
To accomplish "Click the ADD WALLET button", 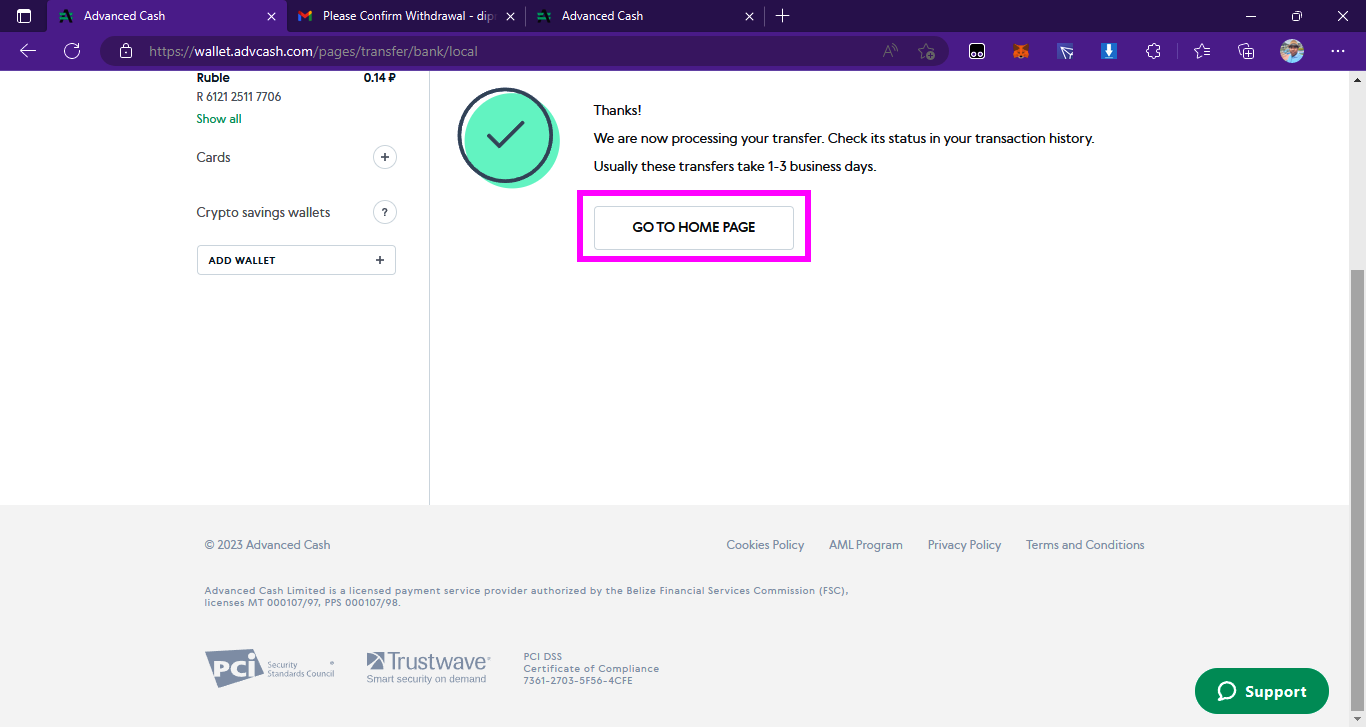I will click(296, 260).
